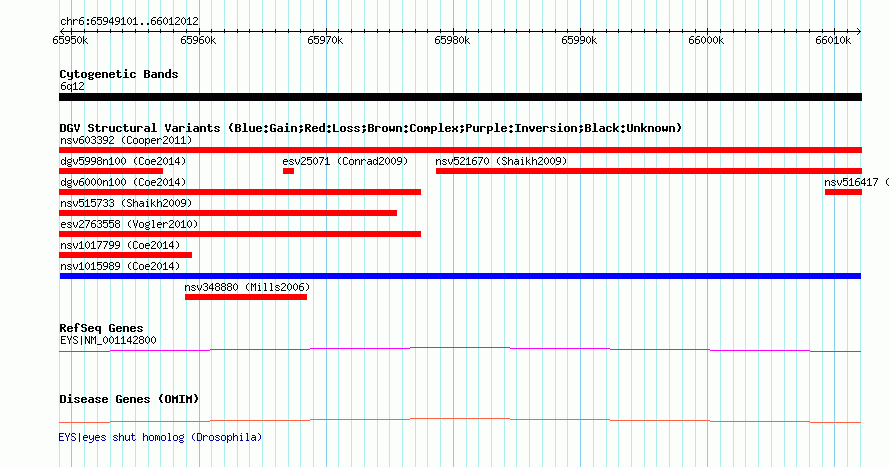Select the small red bar under esv25071
This screenshot has height=467, width=890.
tap(288, 171)
